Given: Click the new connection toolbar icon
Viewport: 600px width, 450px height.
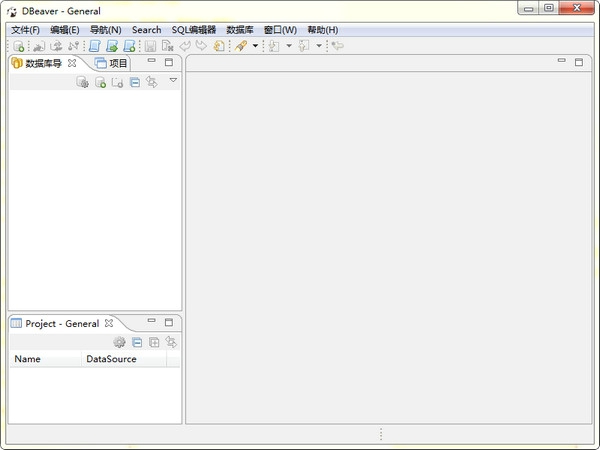Looking at the screenshot, I should click(x=19, y=46).
